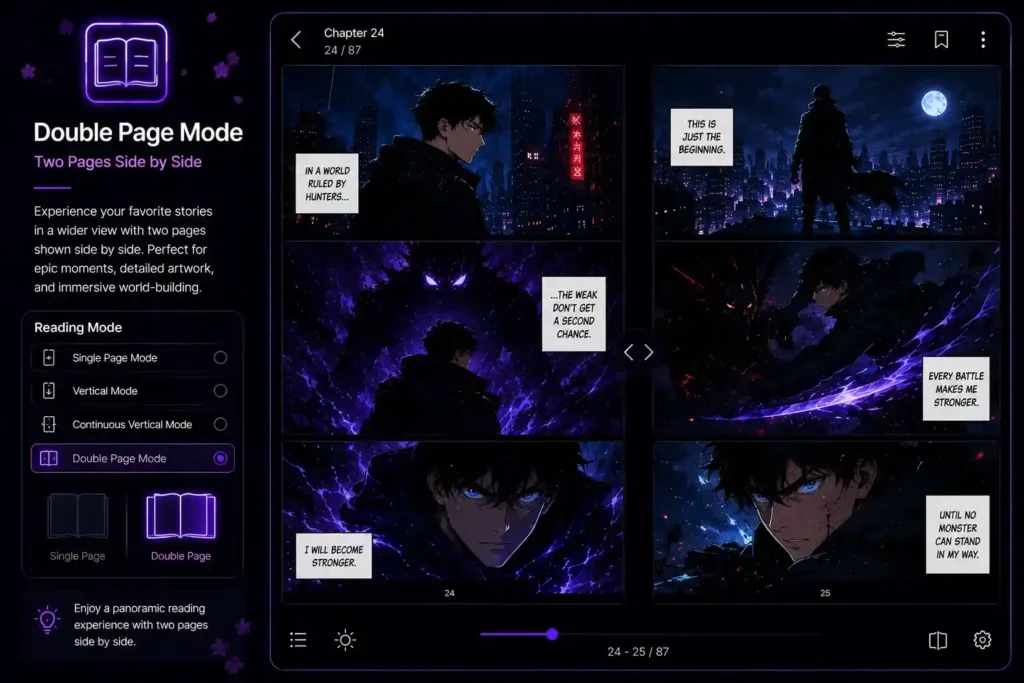
Task: Choose the Double Page book preview
Action: click(181, 516)
